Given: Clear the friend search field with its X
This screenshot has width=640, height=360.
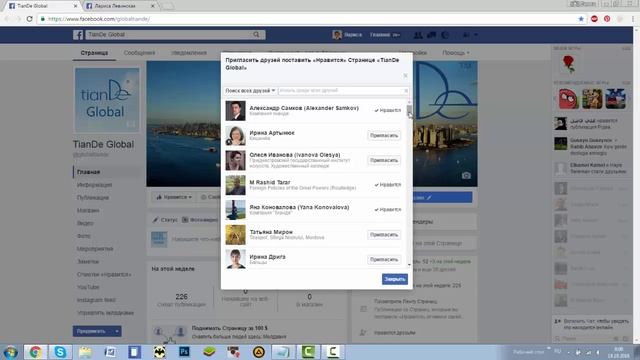Looking at the screenshot, I should click(406, 91).
